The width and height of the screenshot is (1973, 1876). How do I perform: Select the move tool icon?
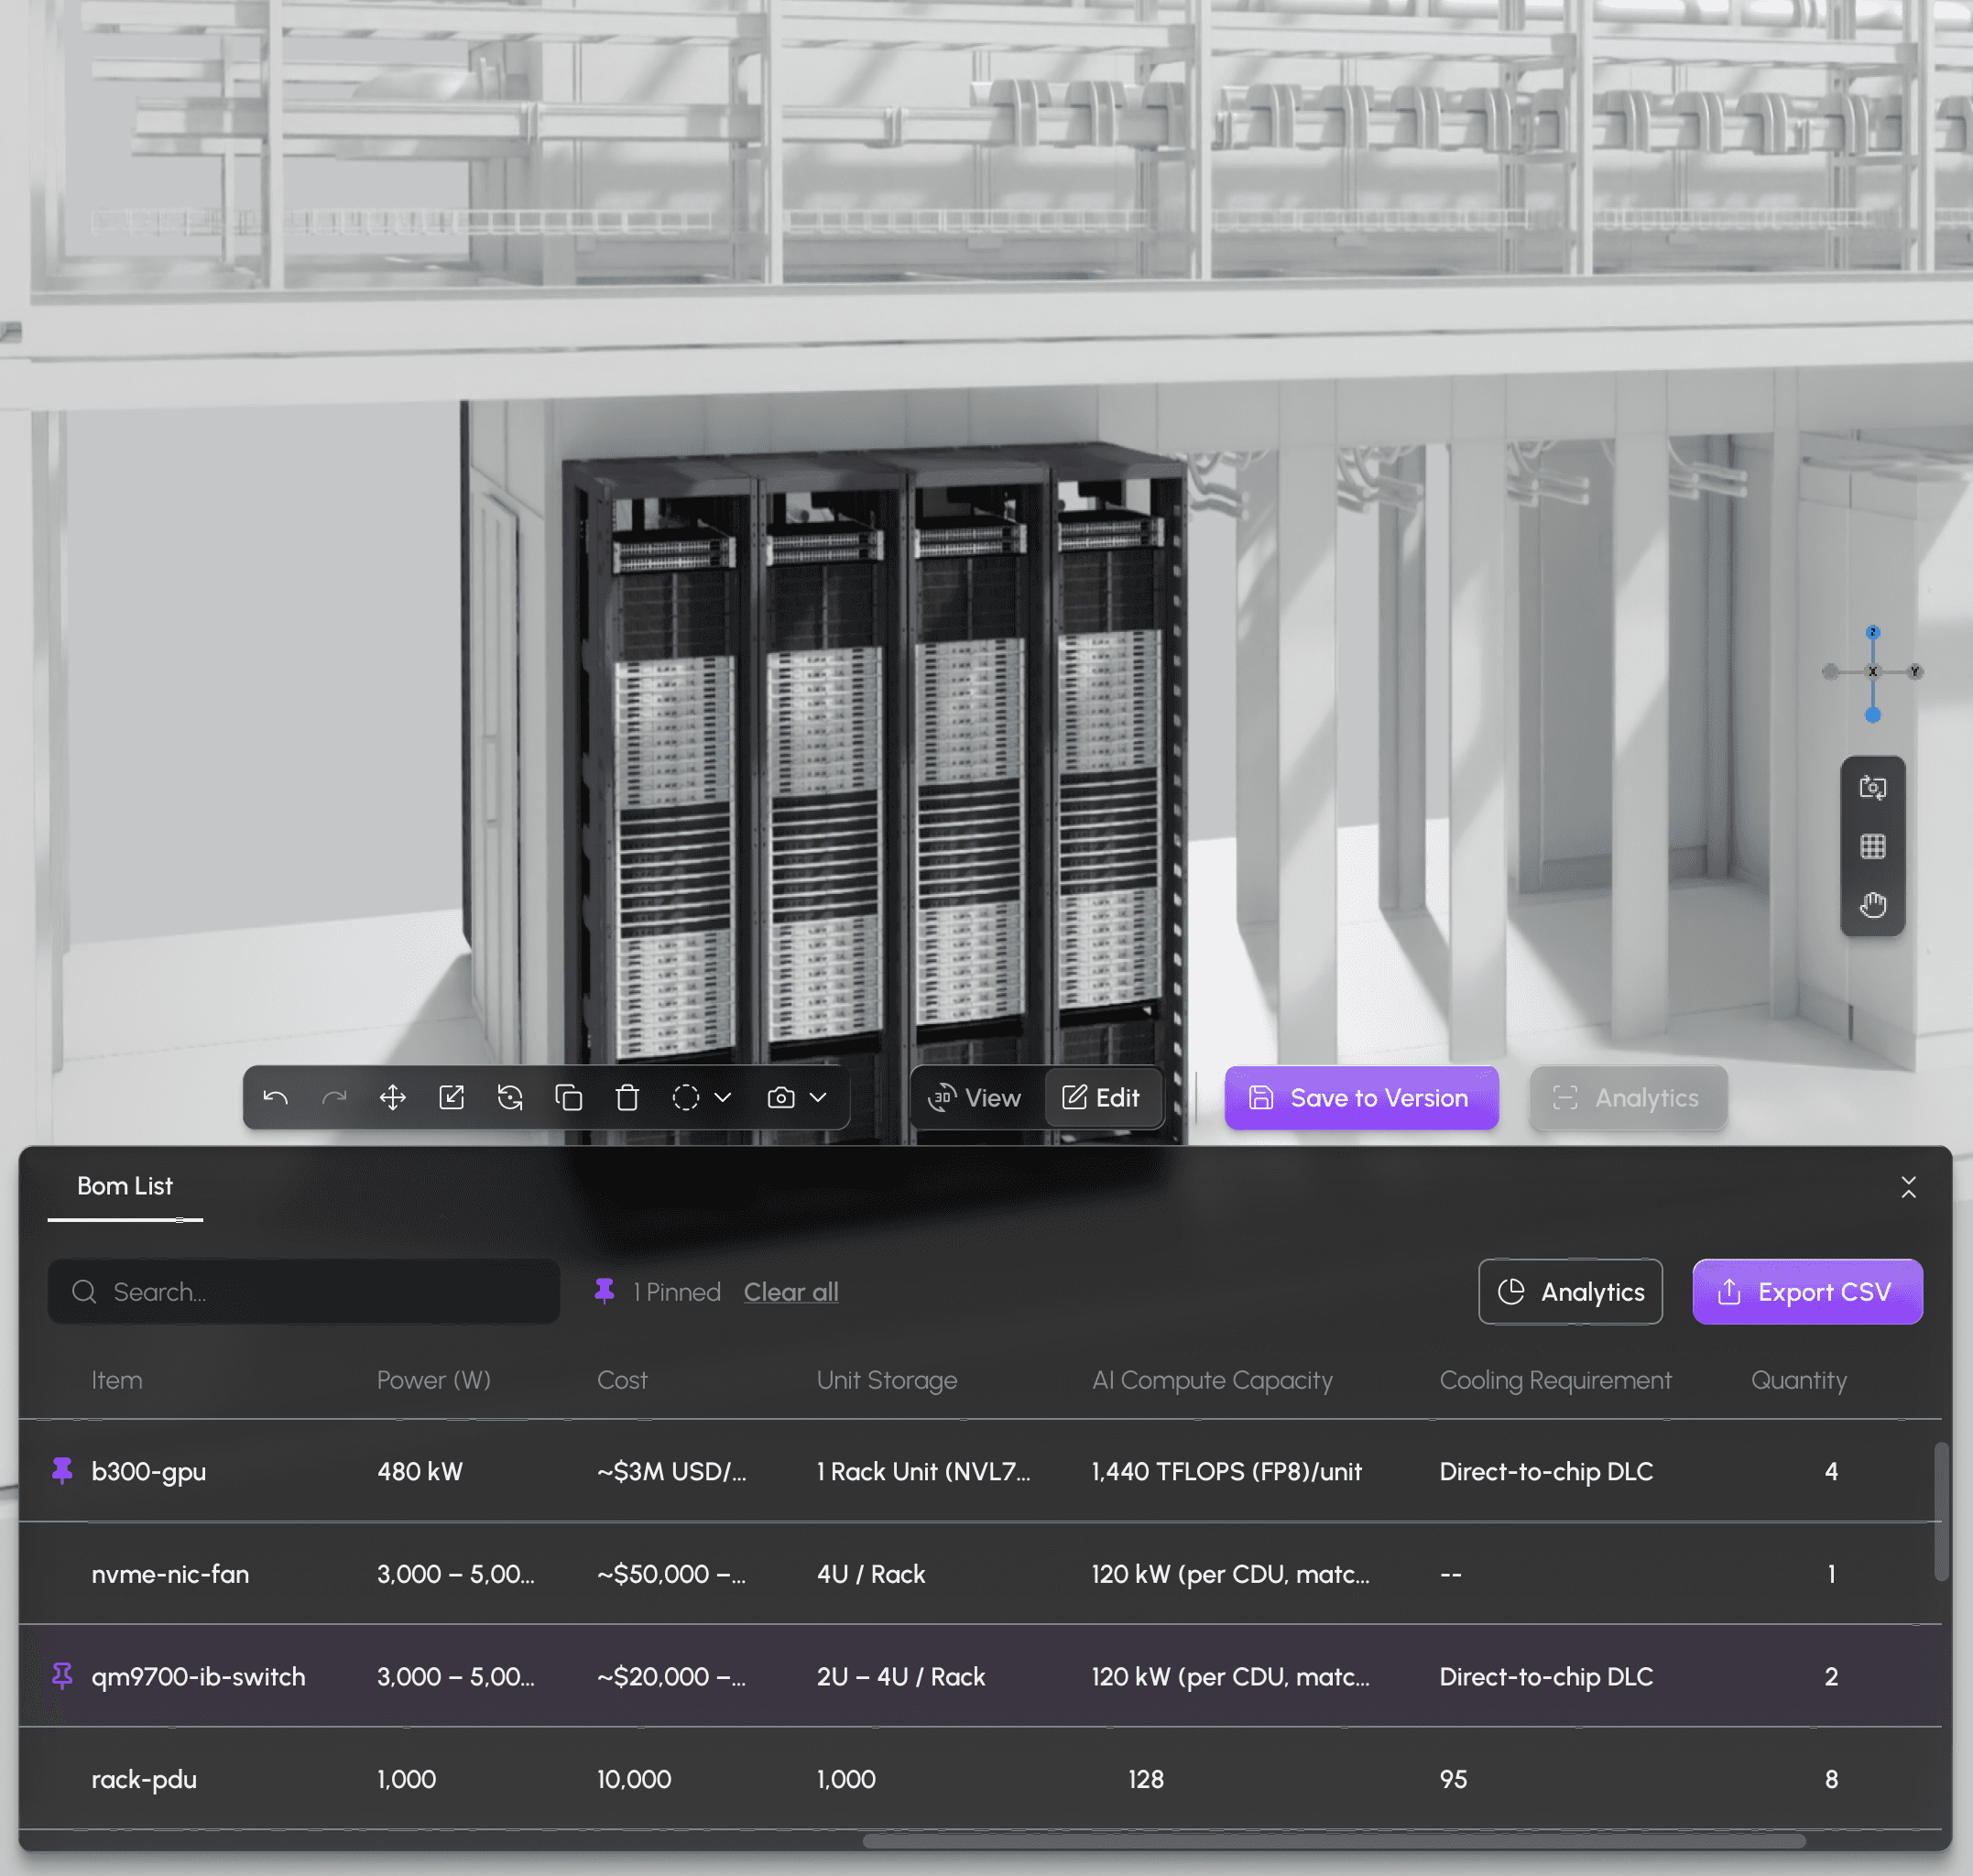tap(393, 1098)
